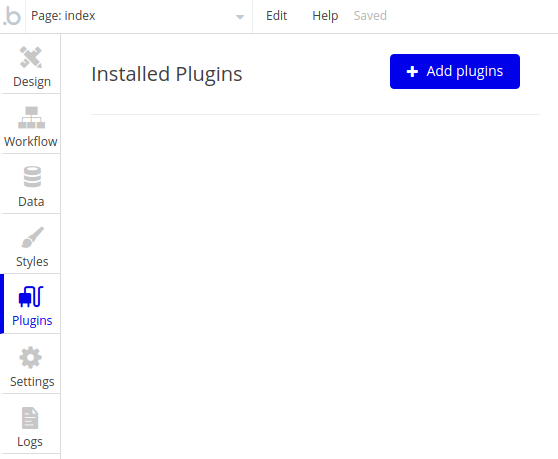Go to the Data tab label
558x459 pixels.
coord(31,202)
